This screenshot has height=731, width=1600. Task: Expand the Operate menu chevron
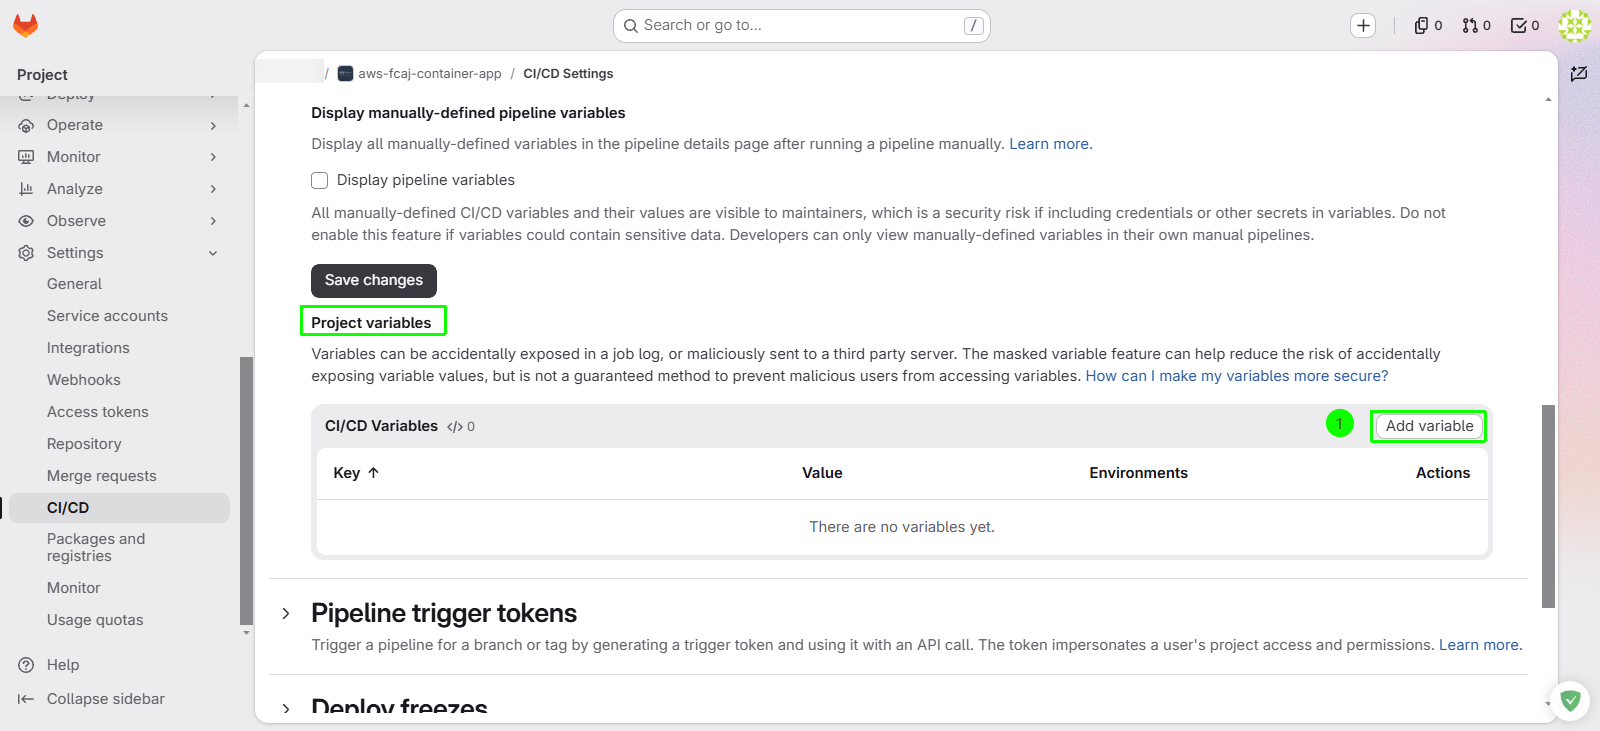(x=213, y=125)
